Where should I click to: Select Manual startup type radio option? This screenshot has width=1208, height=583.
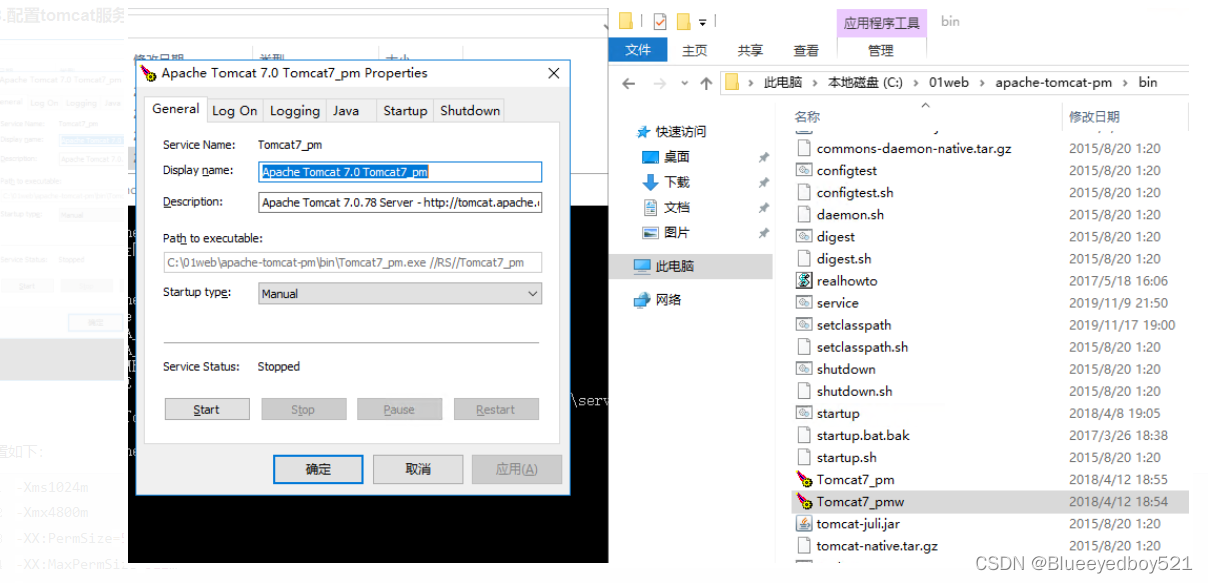pos(399,293)
